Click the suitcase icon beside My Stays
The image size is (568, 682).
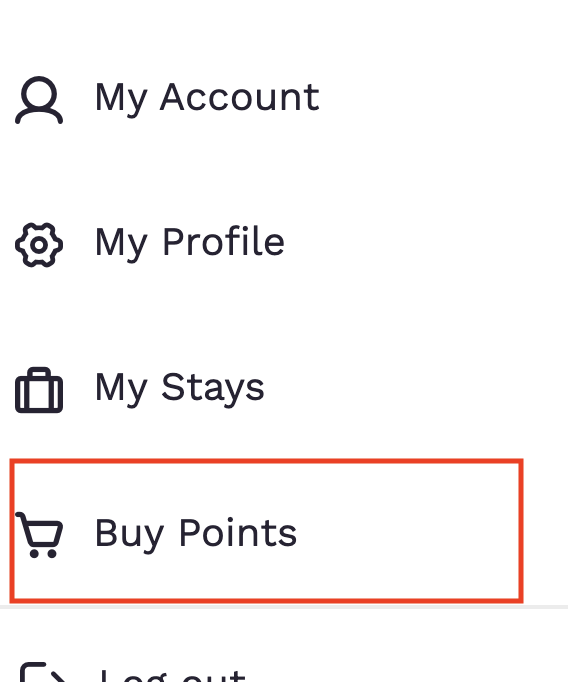(39, 390)
